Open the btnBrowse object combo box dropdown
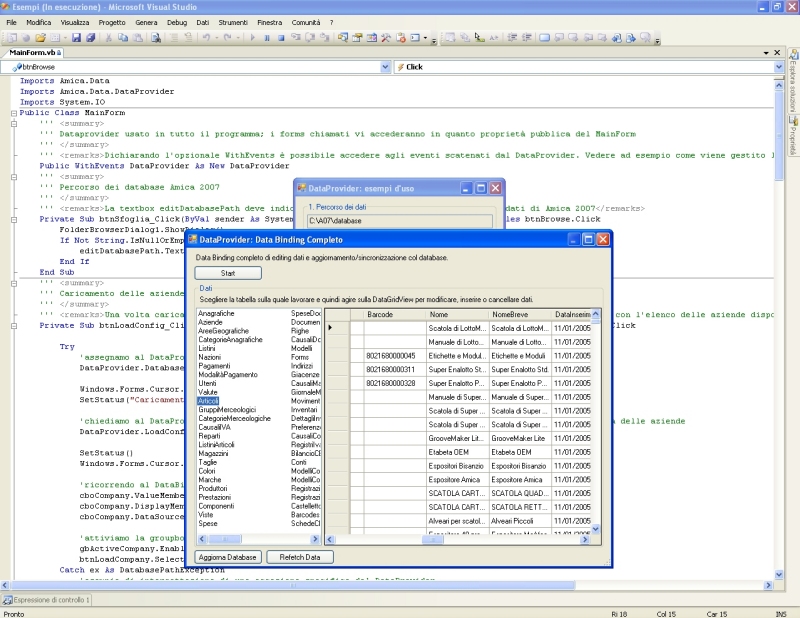This screenshot has width=800, height=618. (x=385, y=67)
